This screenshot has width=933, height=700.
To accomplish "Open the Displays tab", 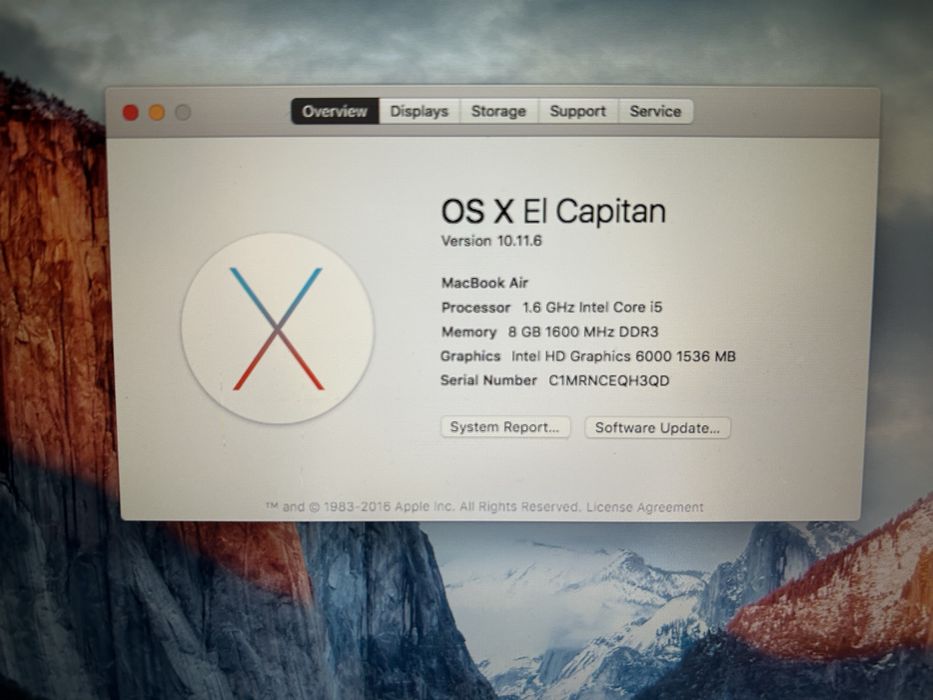I will point(419,111).
